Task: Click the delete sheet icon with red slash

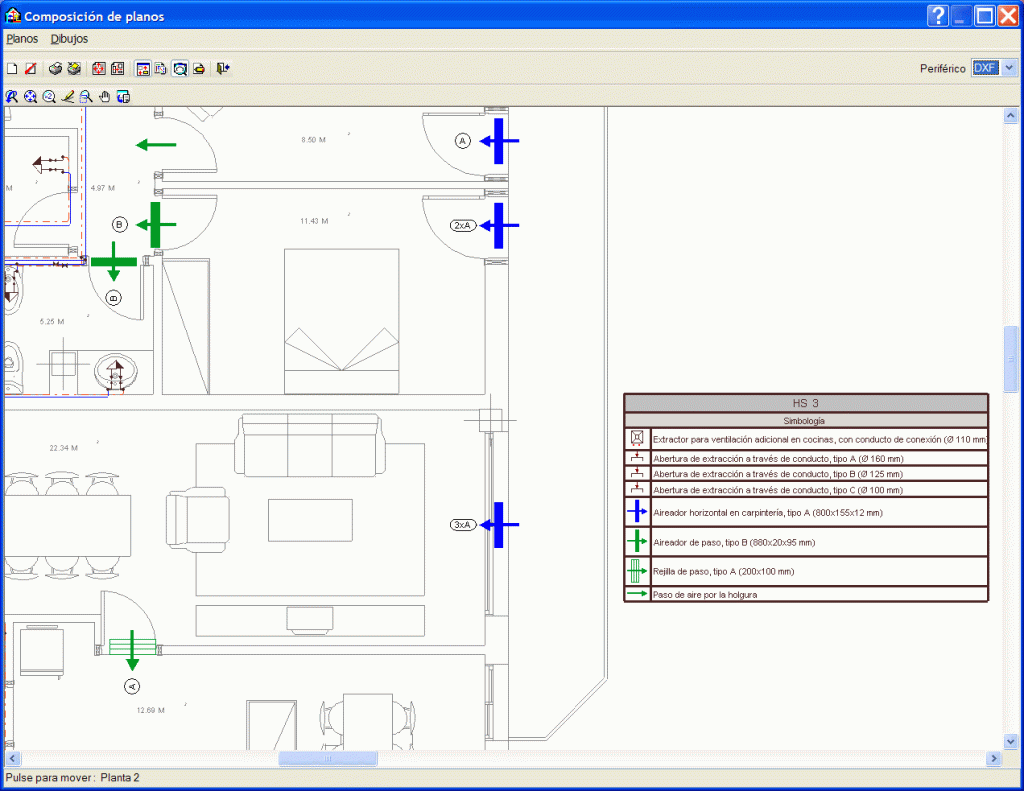Action: click(30, 69)
